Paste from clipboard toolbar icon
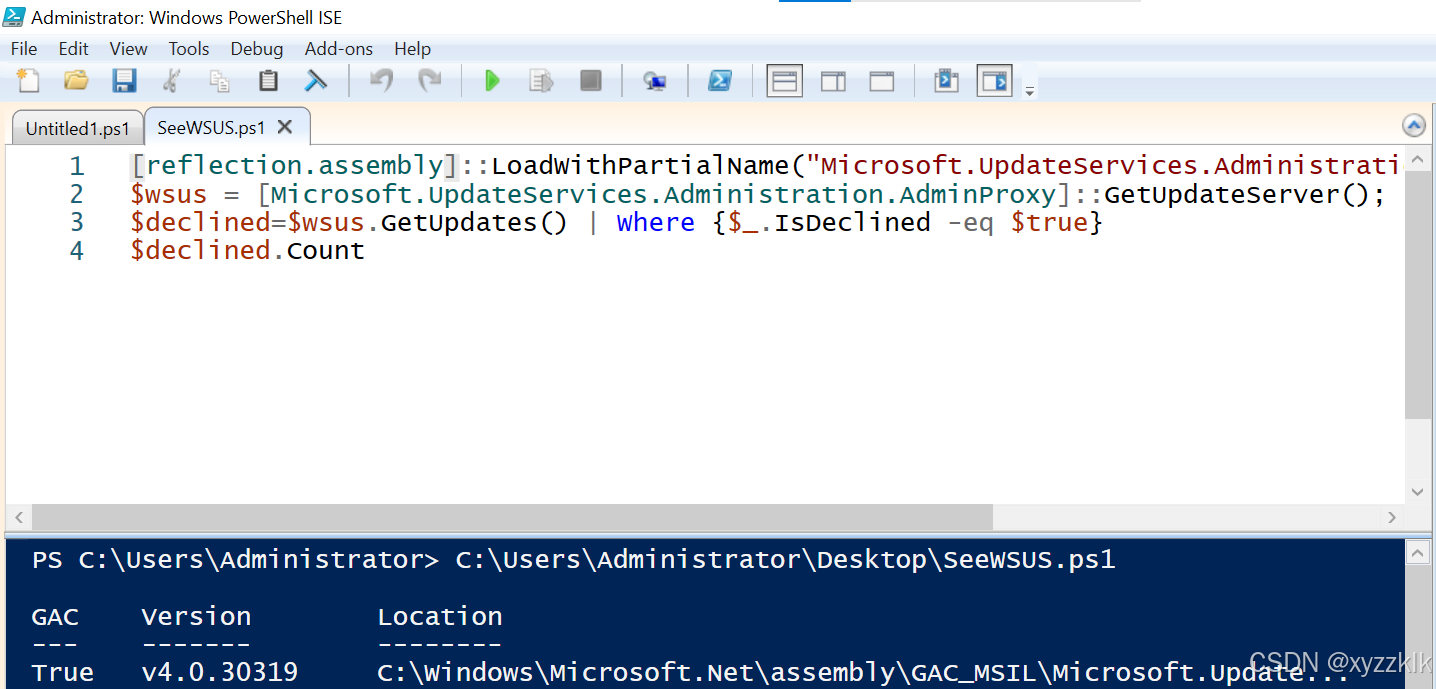 [x=267, y=80]
